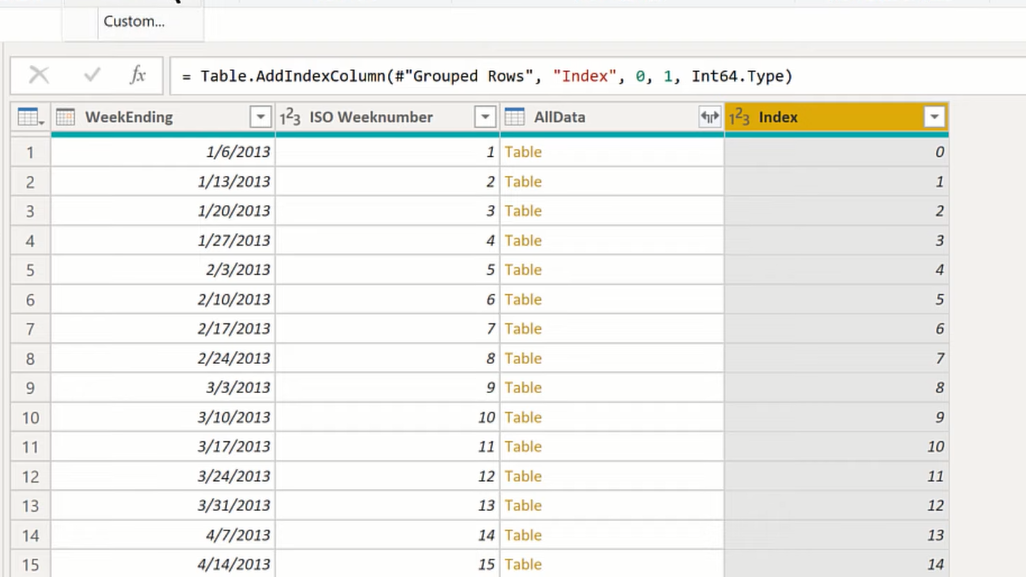The image size is (1026, 577).
Task: Select the 1/20/2013 date cell
Action: [x=164, y=211]
